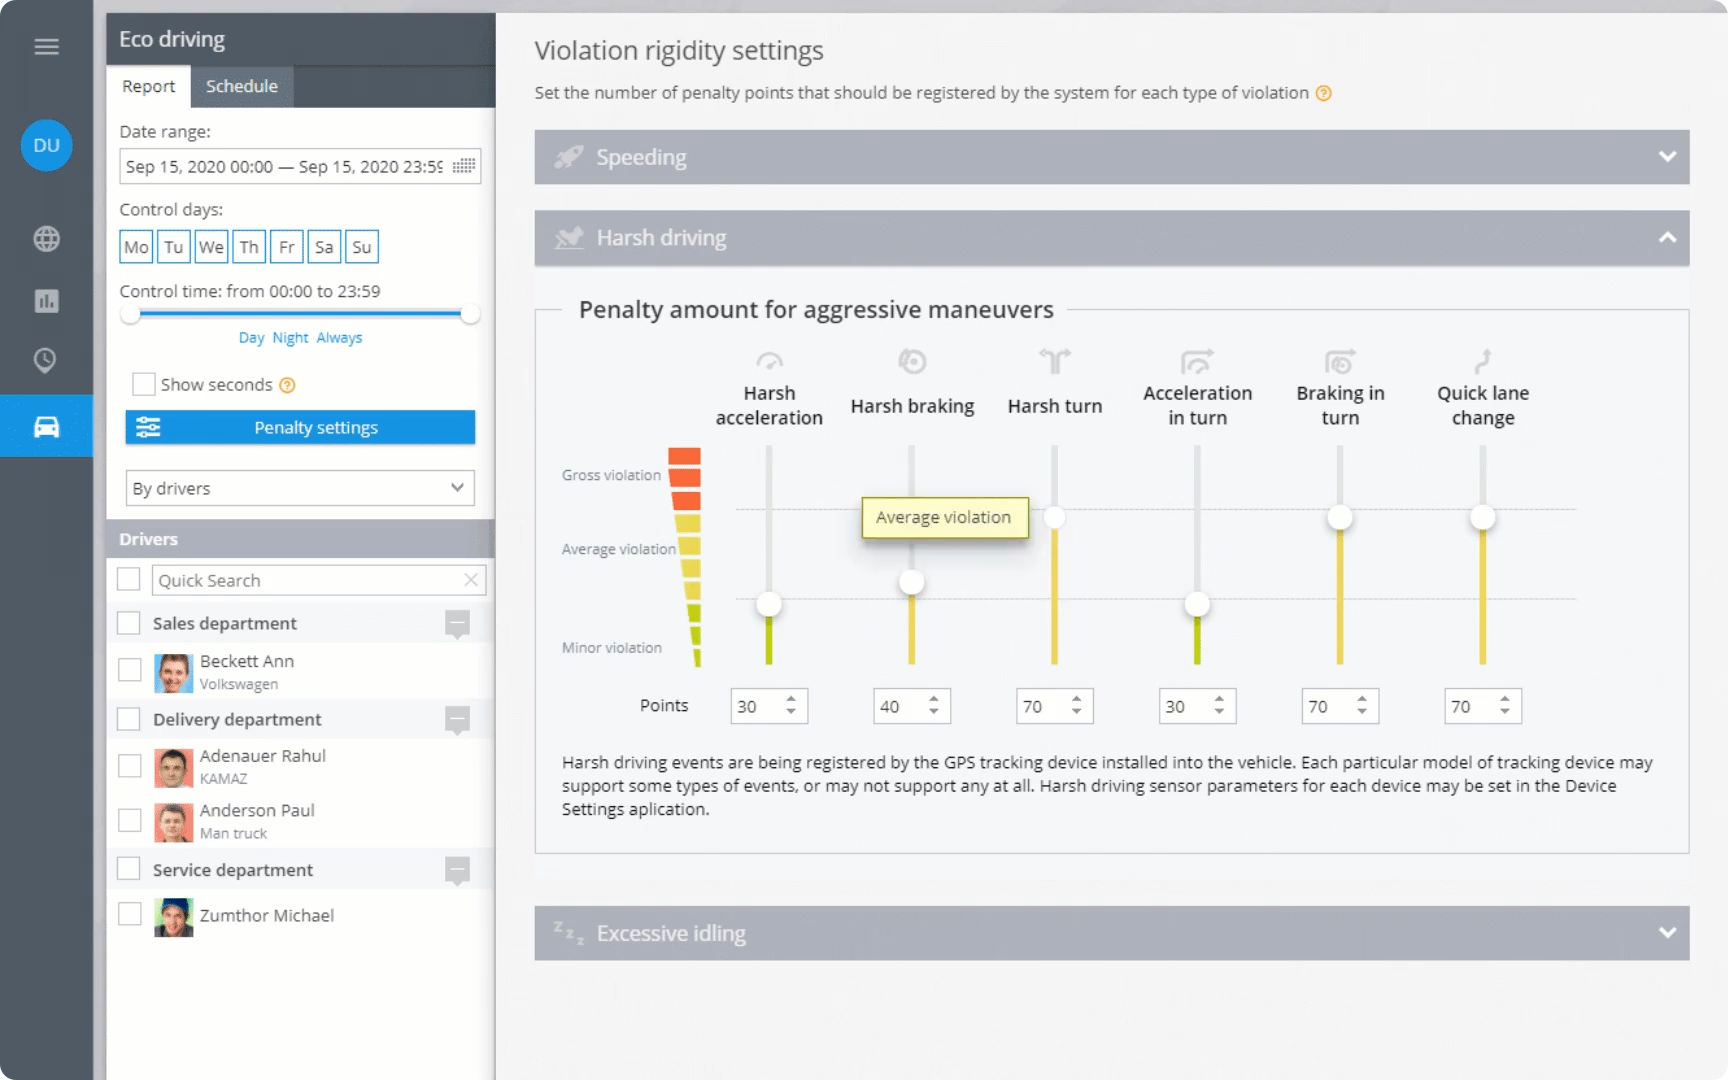Collapse the Service department group
The width and height of the screenshot is (1728, 1080).
pyautogui.click(x=457, y=870)
